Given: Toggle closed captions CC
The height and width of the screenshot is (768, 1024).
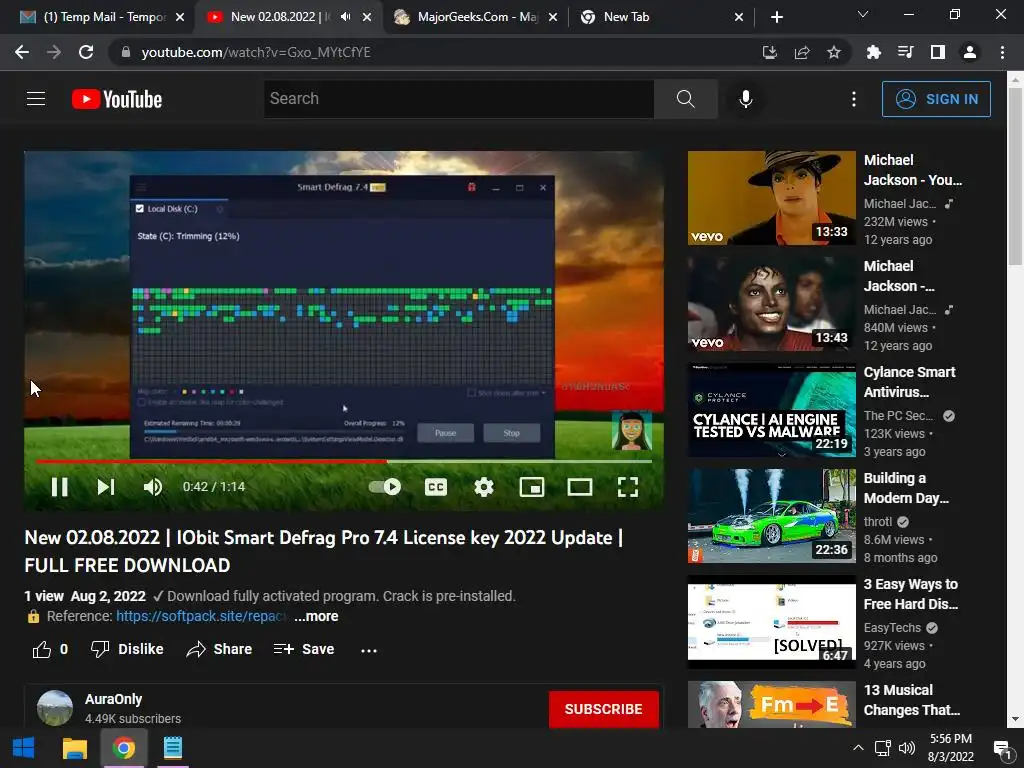Looking at the screenshot, I should coord(436,487).
